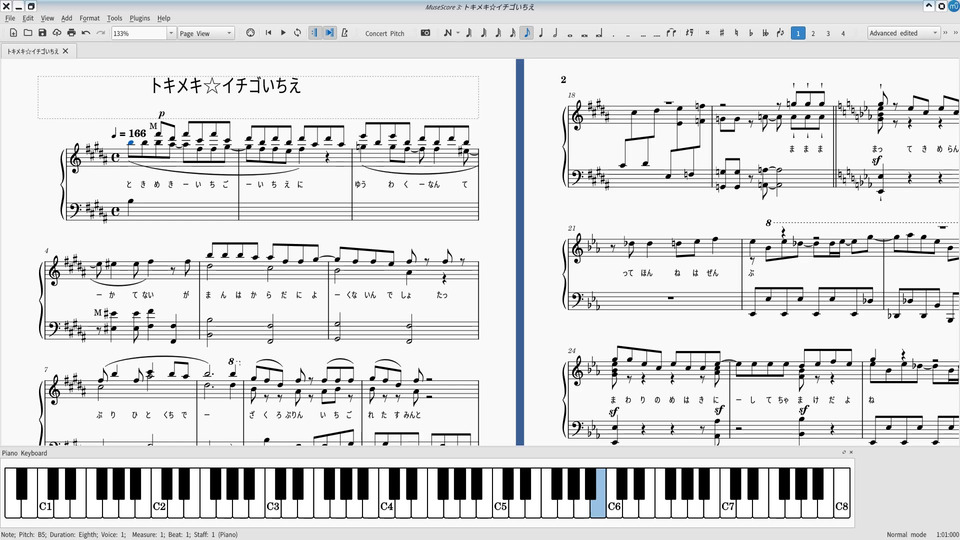Expand the last toolbar overflow chevron
The height and width of the screenshot is (540, 960).
956,33
